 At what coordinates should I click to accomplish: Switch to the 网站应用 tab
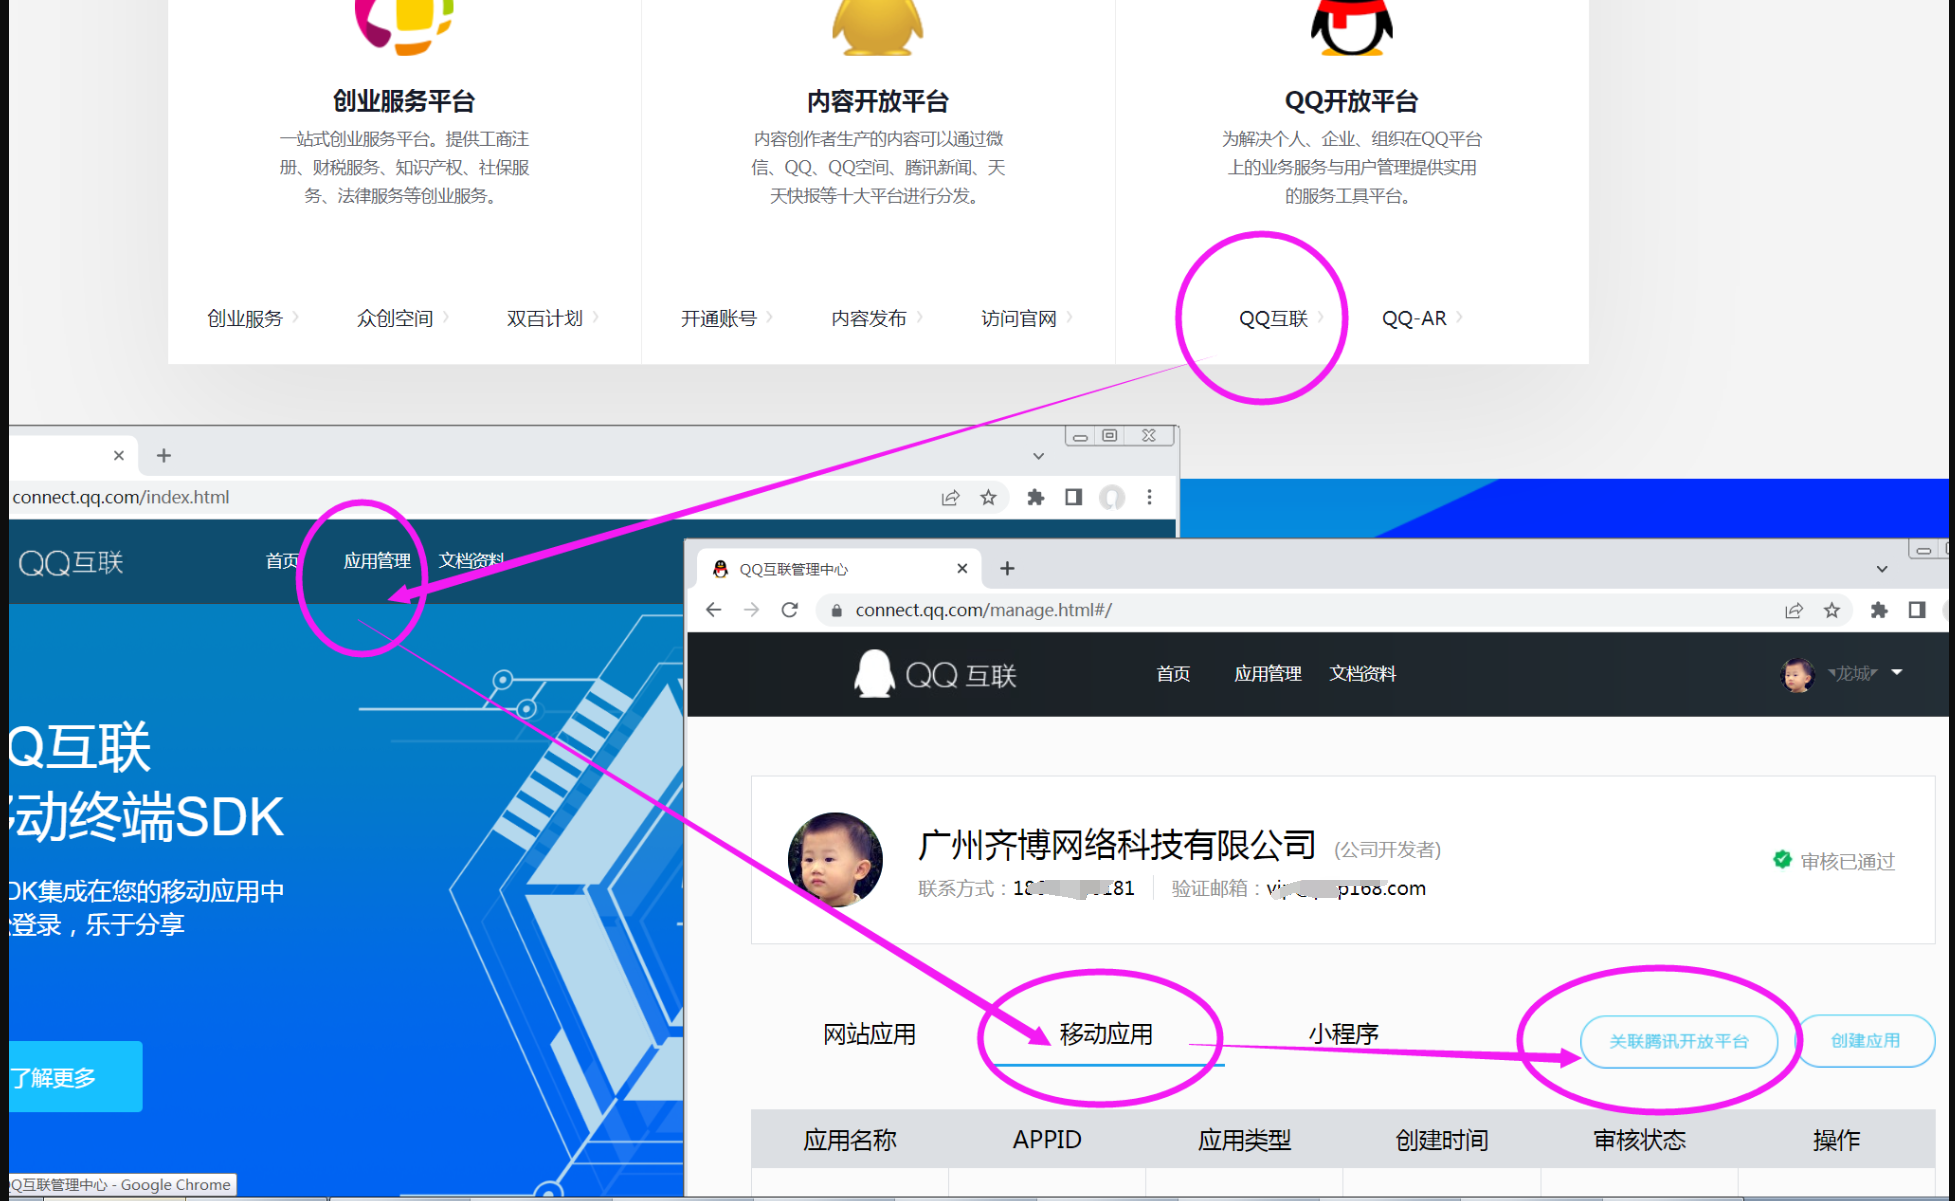point(869,1034)
